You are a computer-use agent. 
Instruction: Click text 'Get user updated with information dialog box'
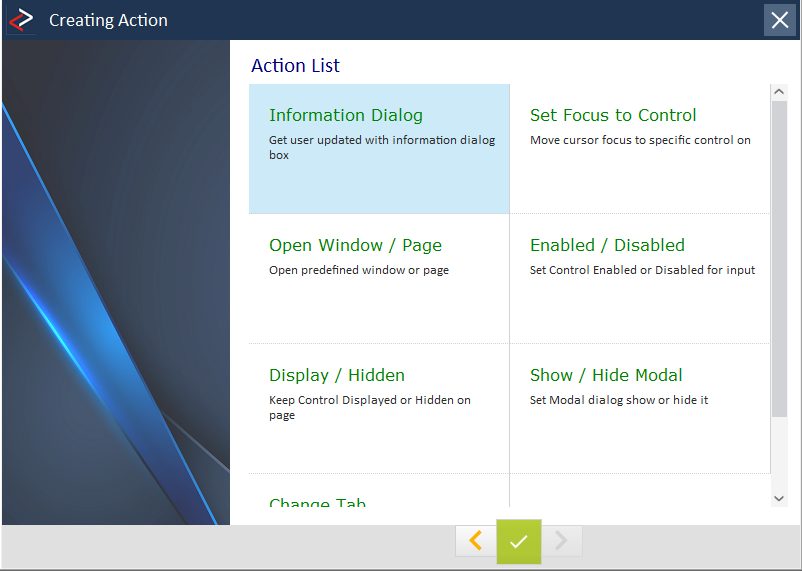382,147
